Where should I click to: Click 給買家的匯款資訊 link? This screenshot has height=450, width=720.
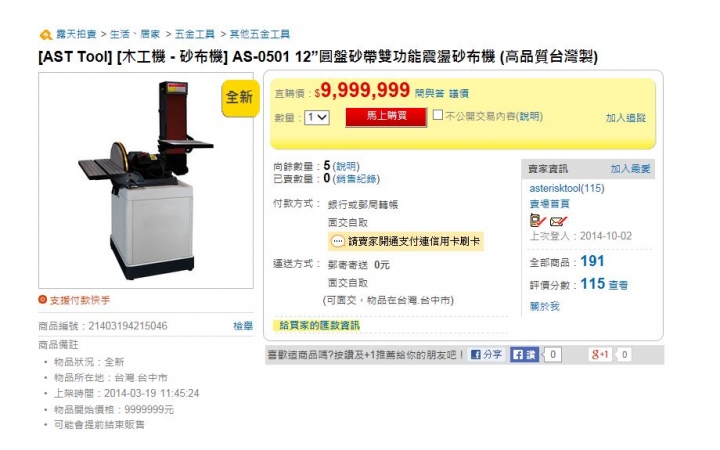pyautogui.click(x=320, y=325)
